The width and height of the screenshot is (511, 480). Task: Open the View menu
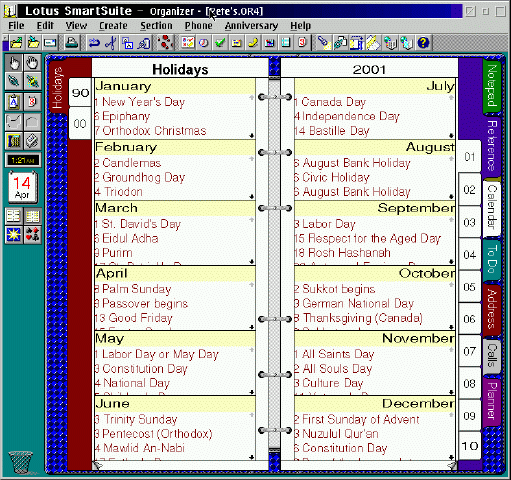tap(76, 26)
